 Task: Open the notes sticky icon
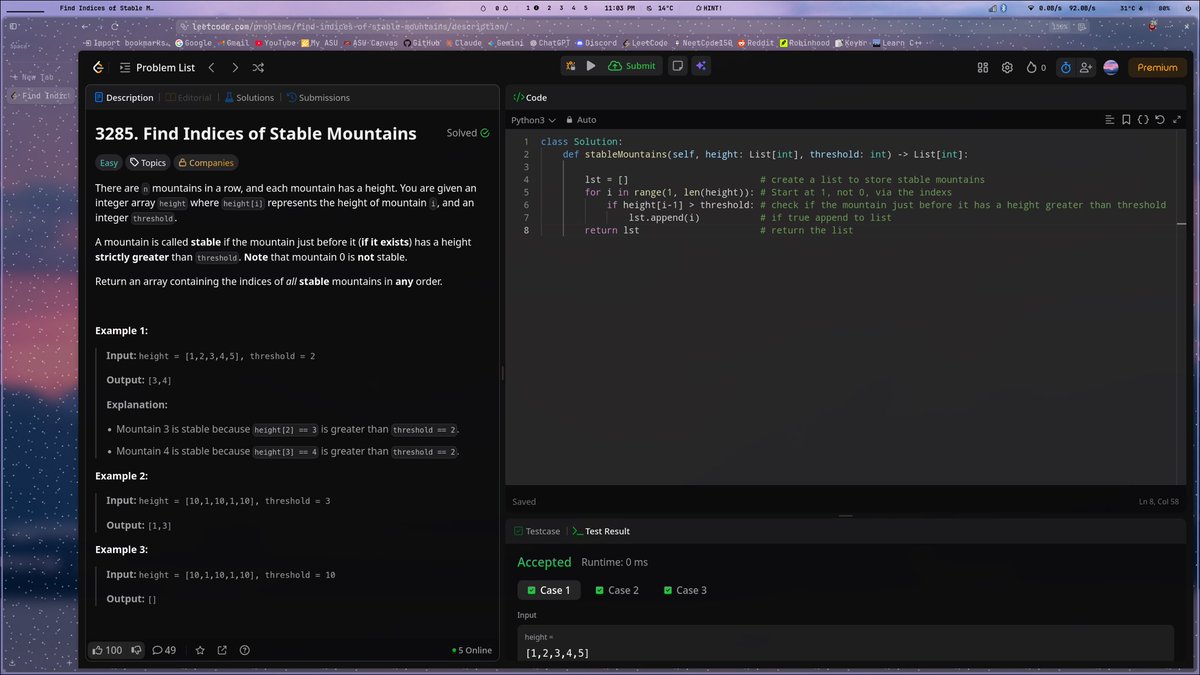[x=677, y=66]
